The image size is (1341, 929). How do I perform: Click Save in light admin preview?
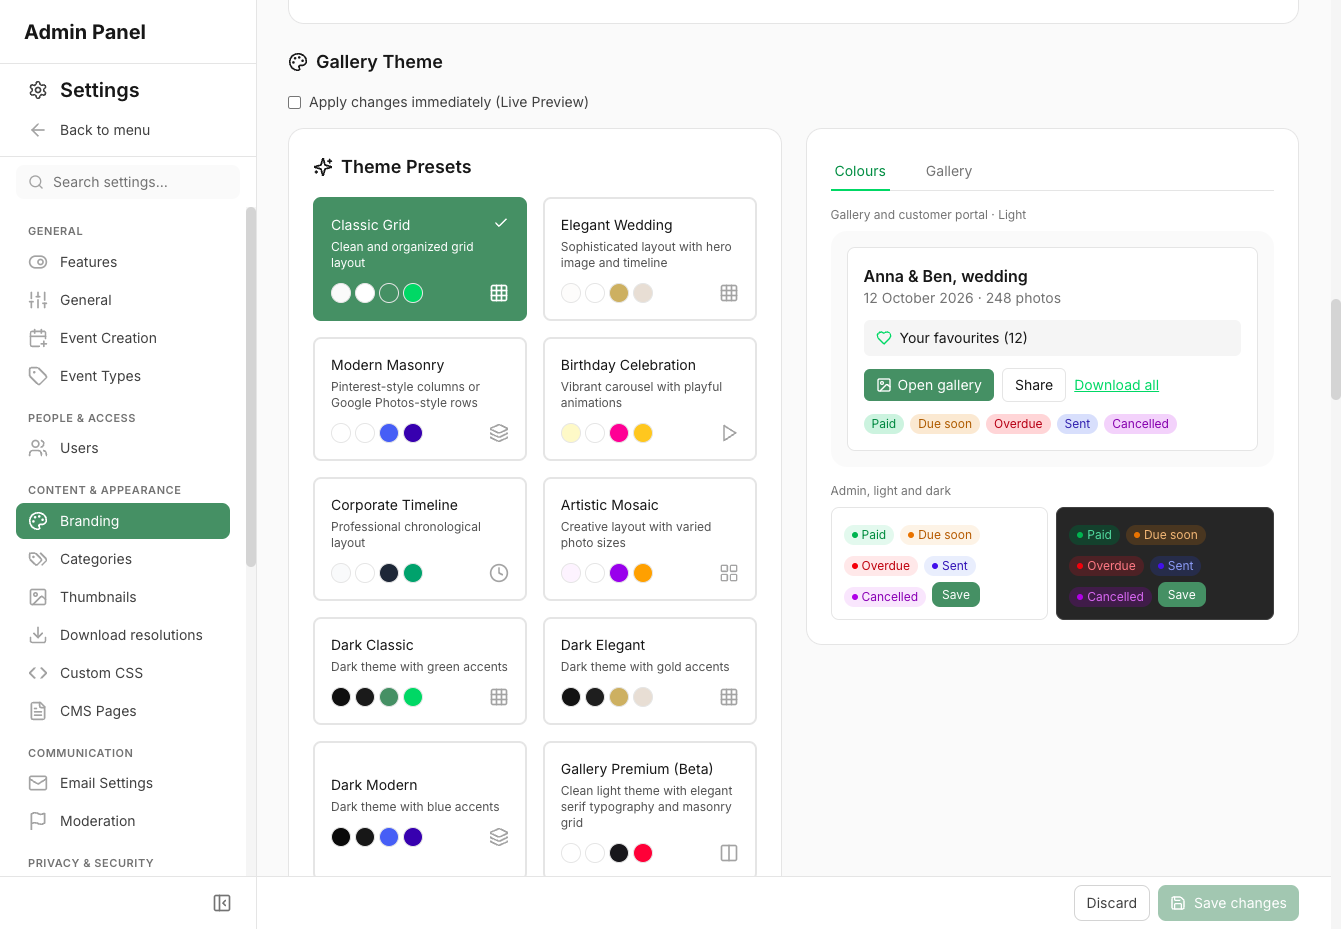click(956, 595)
